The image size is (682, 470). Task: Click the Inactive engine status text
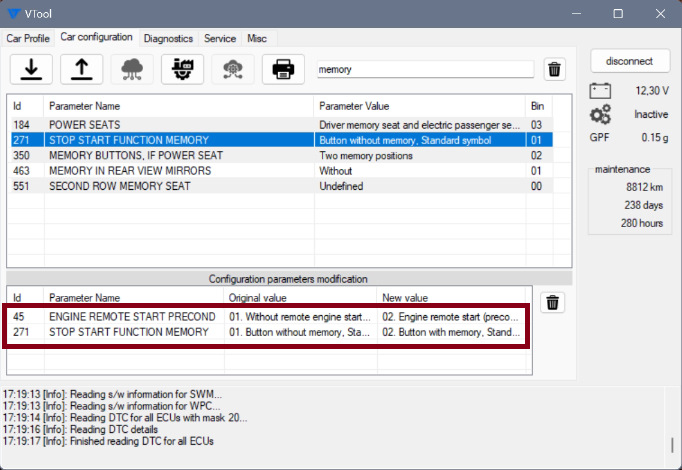[651, 114]
